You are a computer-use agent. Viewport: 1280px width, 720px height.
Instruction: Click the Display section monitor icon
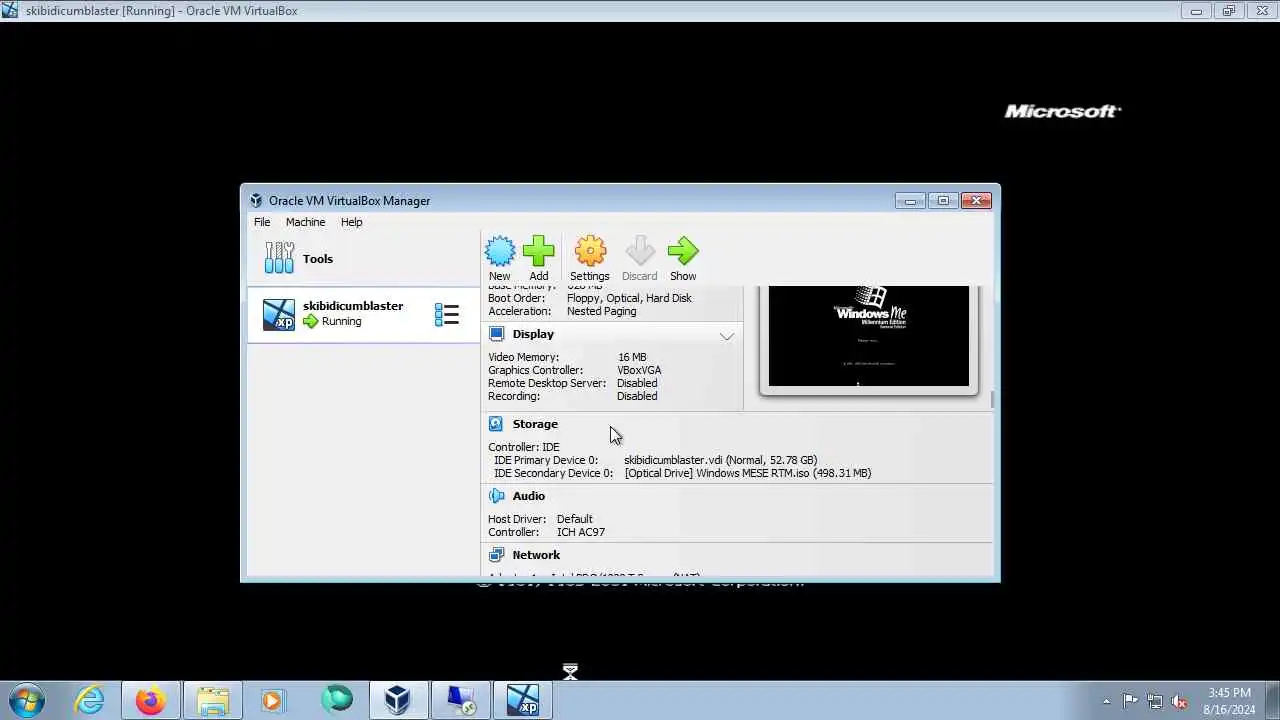click(496, 334)
